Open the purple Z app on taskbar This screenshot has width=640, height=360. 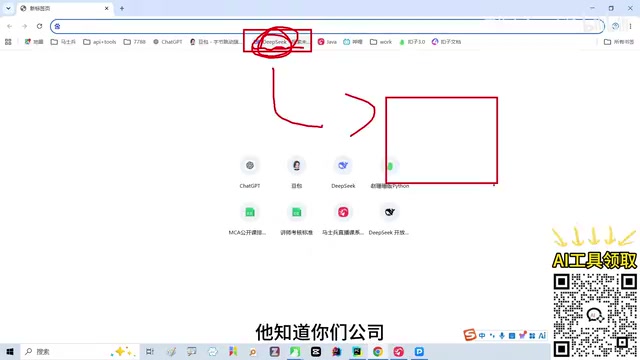pos(274,351)
